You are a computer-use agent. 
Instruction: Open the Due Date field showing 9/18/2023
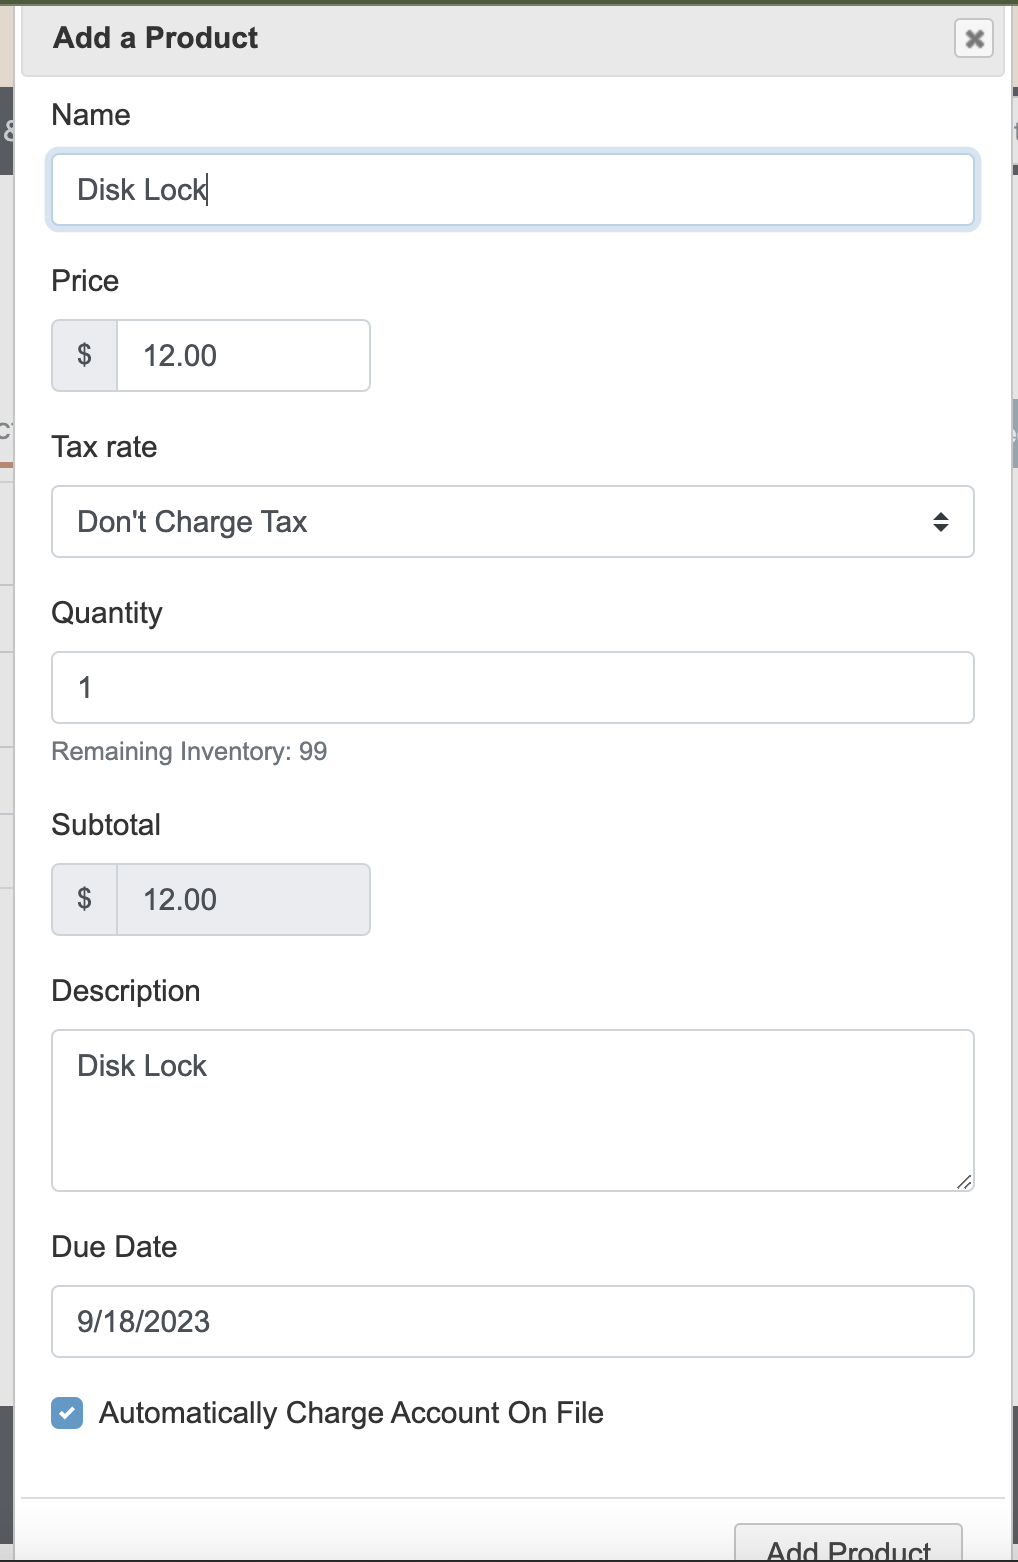tap(513, 1322)
